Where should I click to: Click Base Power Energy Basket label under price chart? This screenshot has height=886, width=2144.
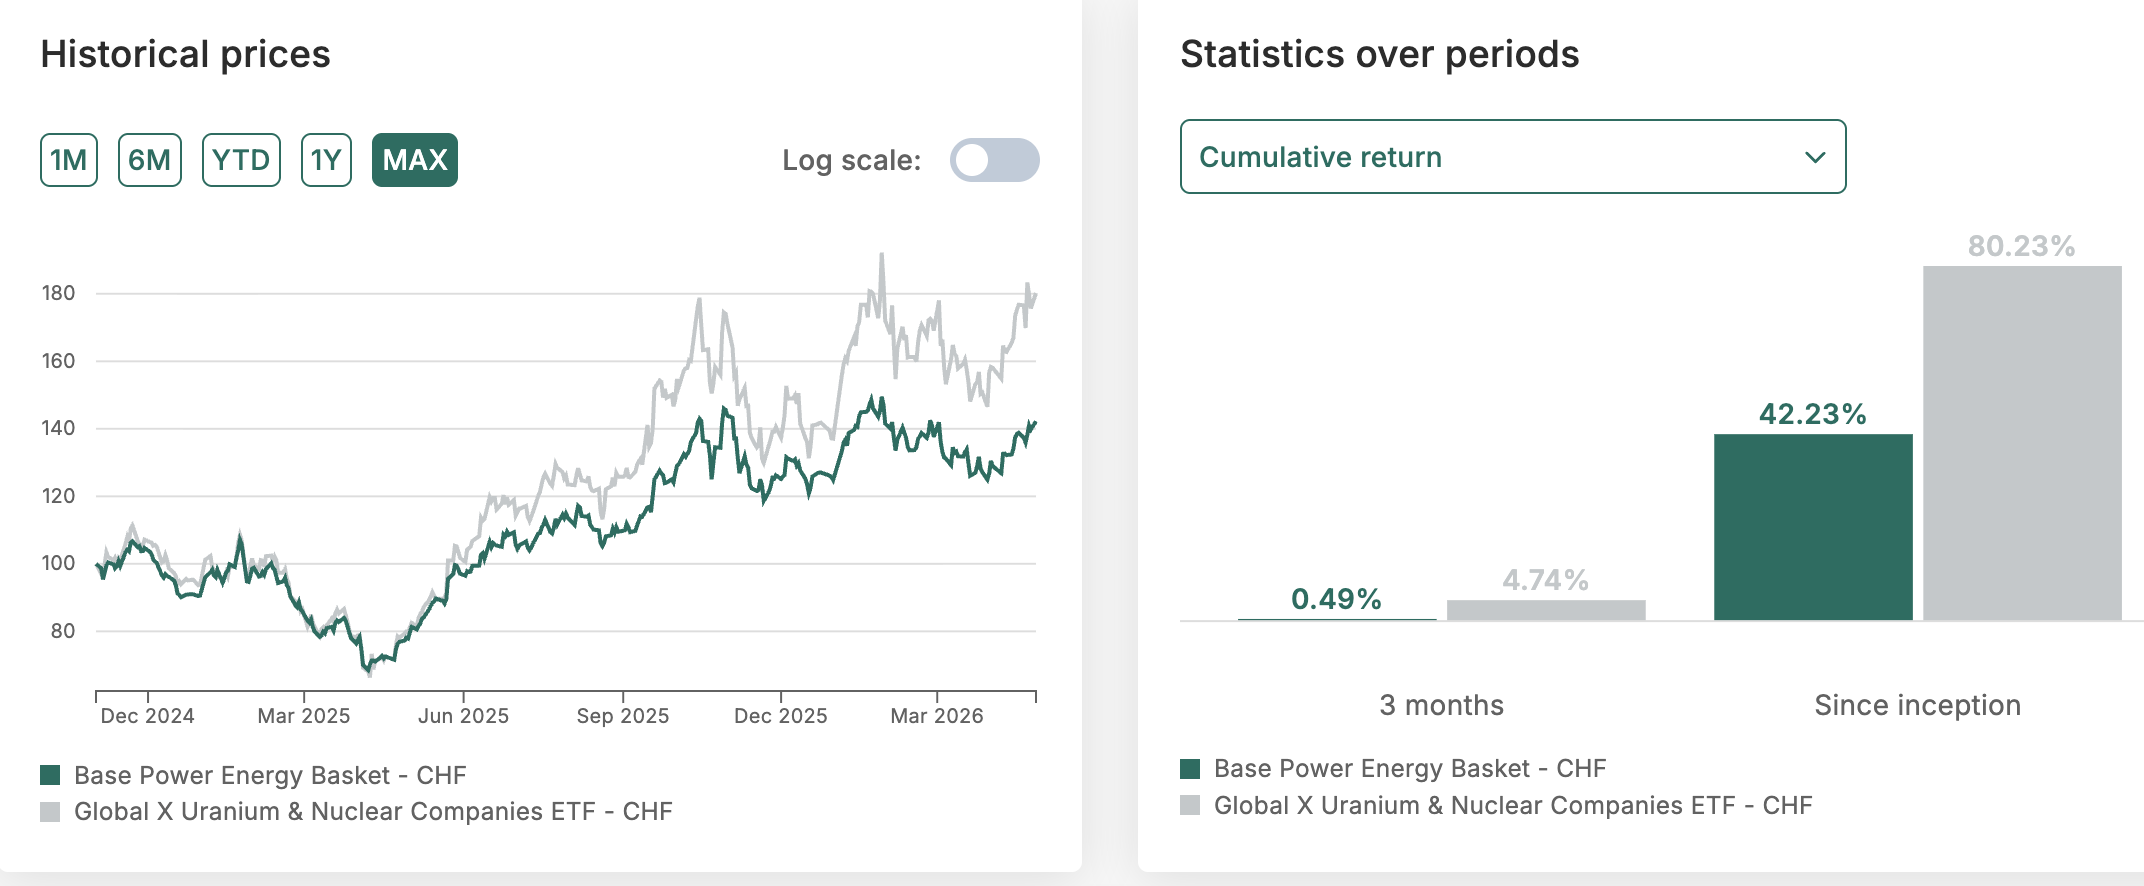pos(270,775)
